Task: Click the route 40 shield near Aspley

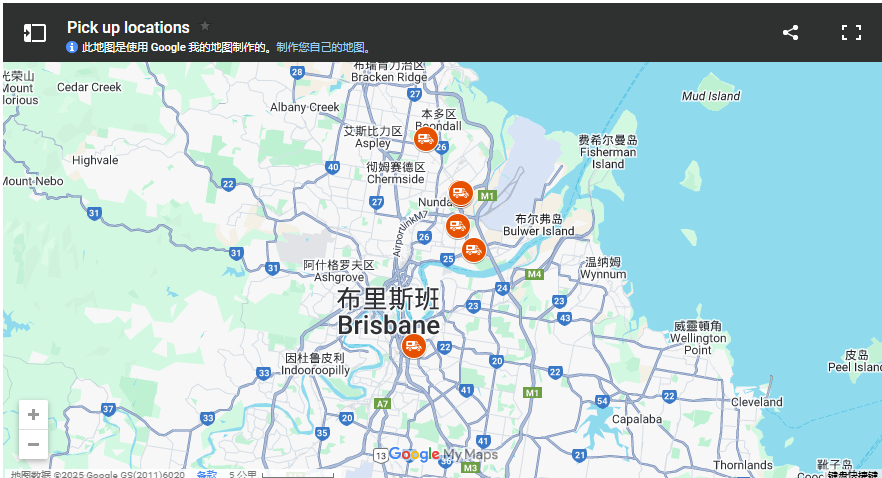Action: [332, 167]
